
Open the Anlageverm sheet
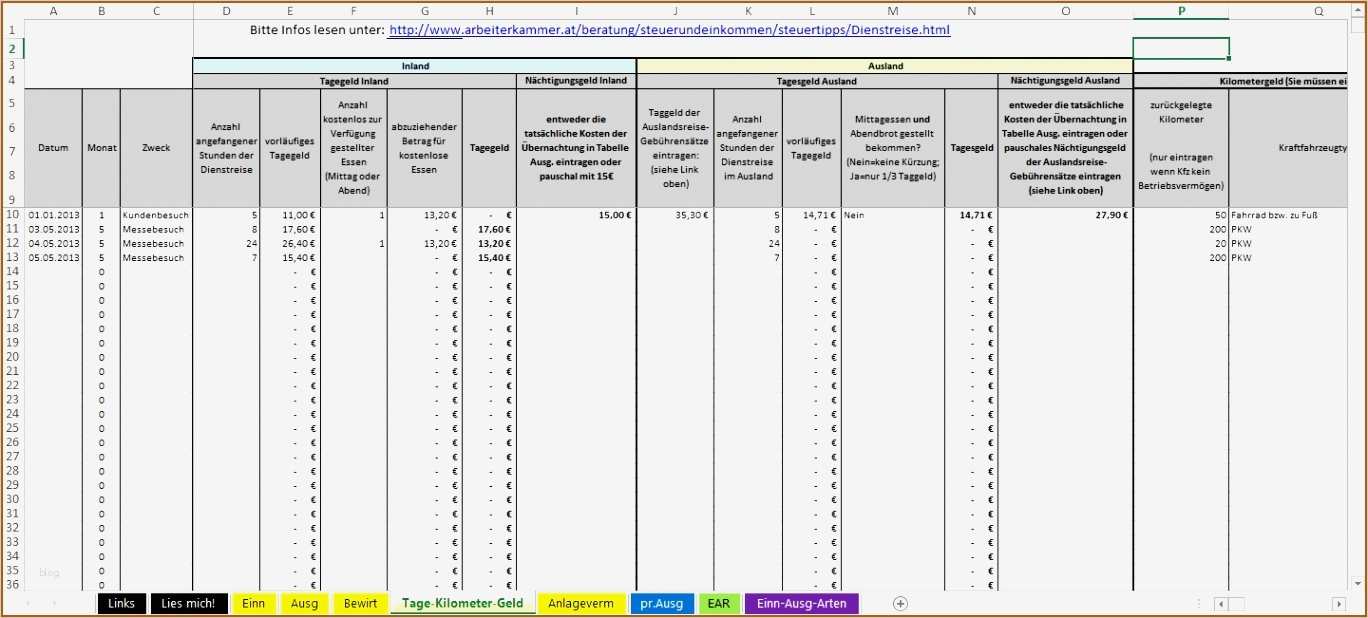tap(582, 603)
